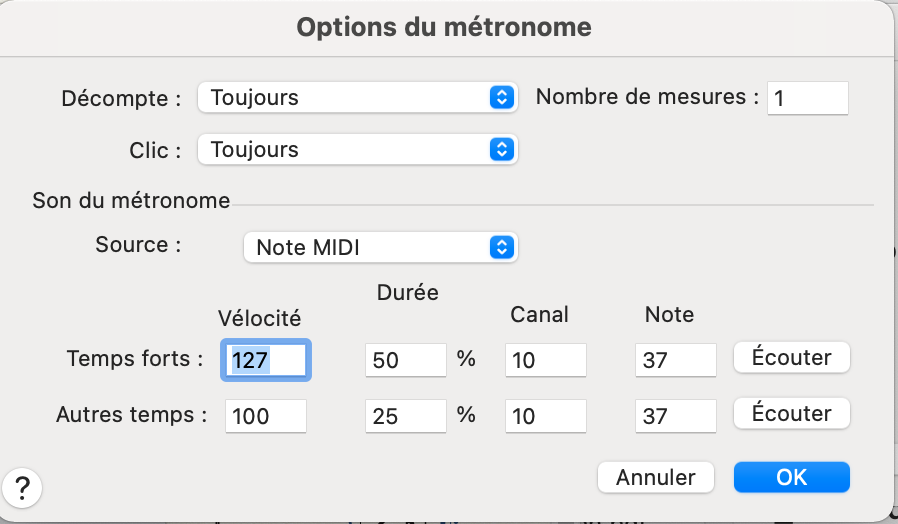
Task: Click the Autres temps Vélocité field
Action: click(266, 415)
